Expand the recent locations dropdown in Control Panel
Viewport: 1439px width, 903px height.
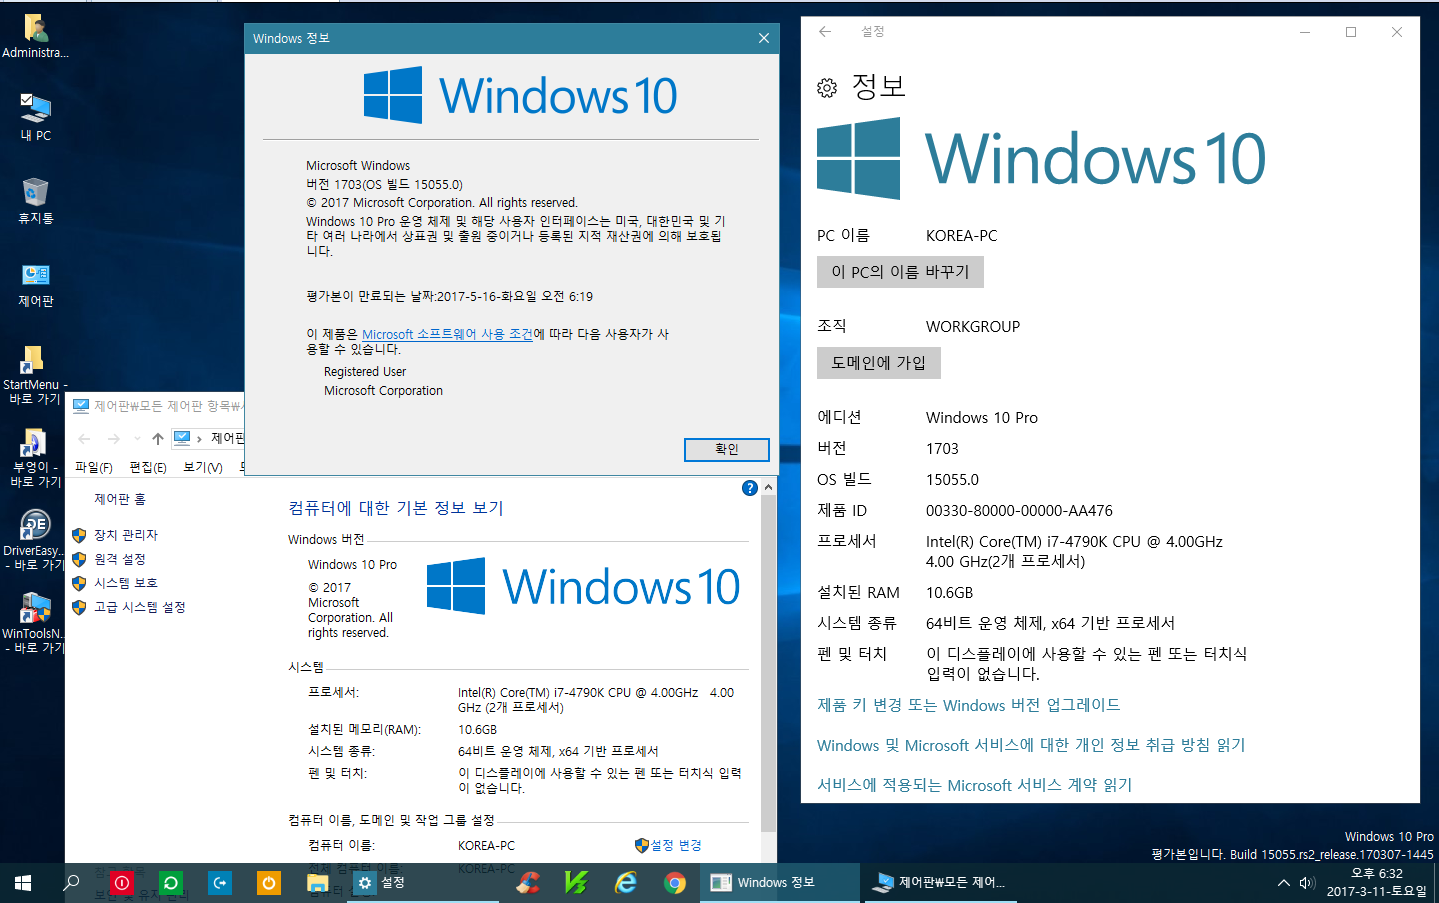137,438
